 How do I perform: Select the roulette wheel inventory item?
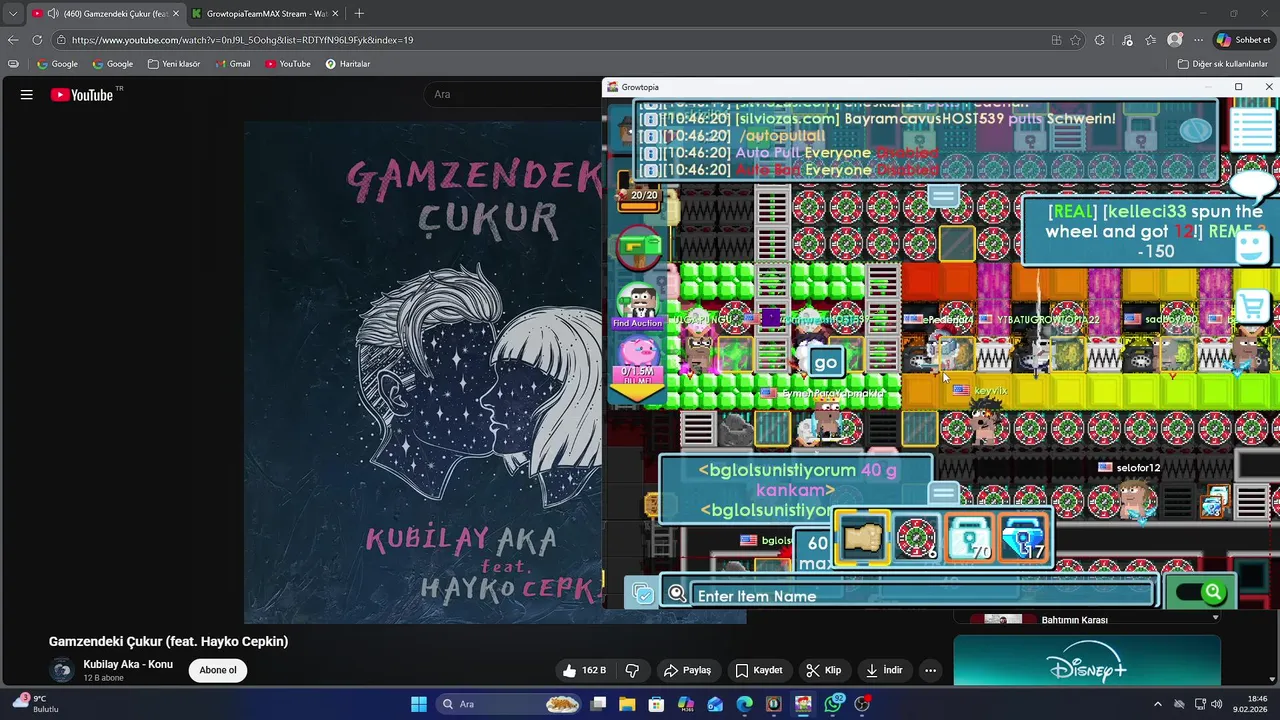916,540
